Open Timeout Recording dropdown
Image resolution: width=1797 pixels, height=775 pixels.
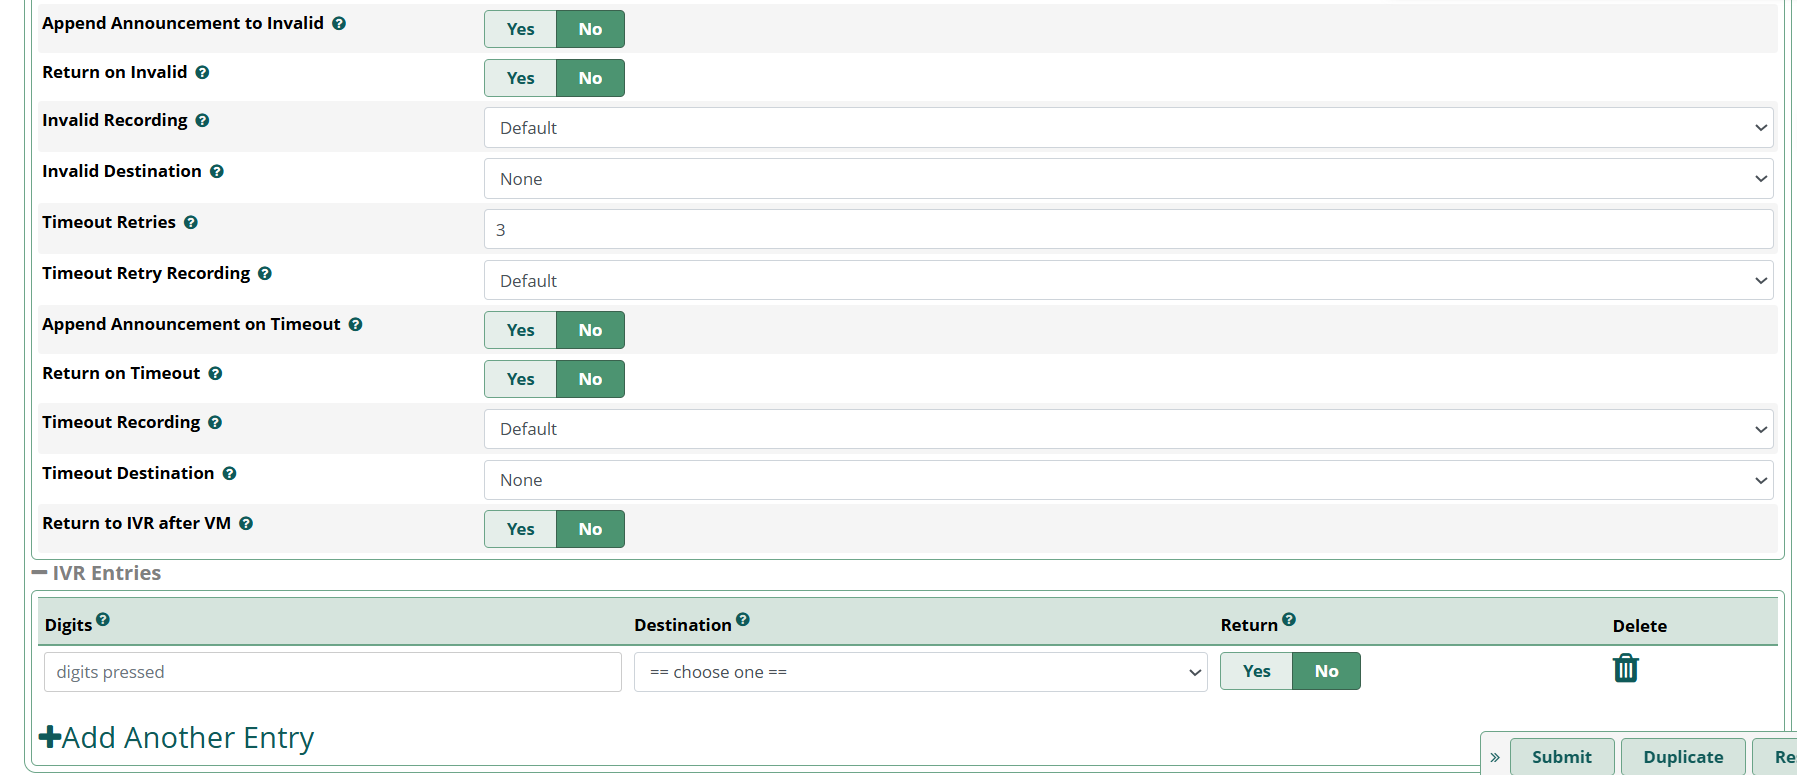1128,429
